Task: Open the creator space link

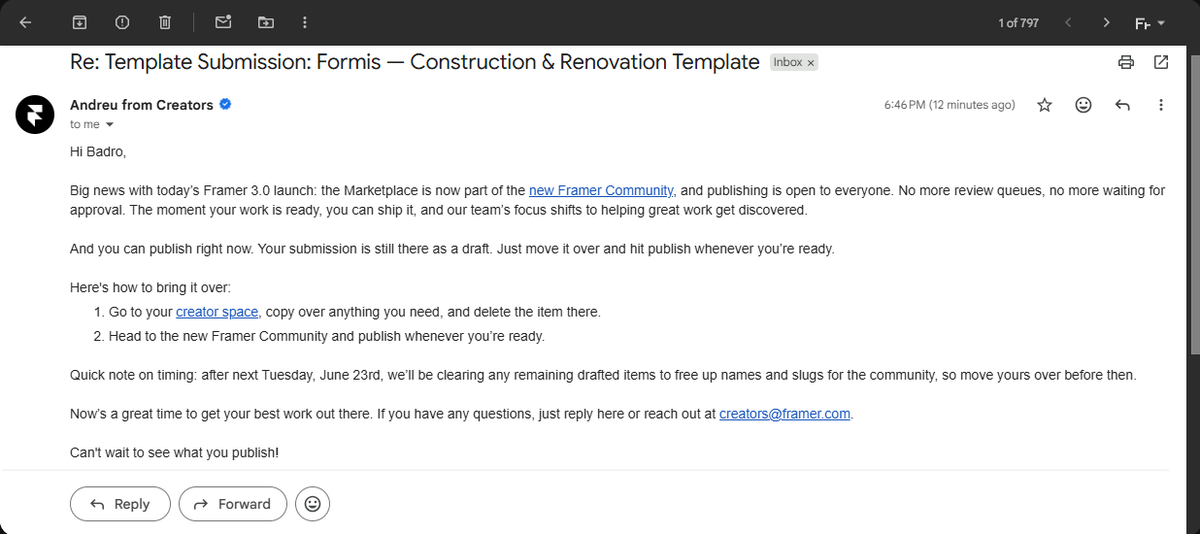Action: tap(217, 312)
